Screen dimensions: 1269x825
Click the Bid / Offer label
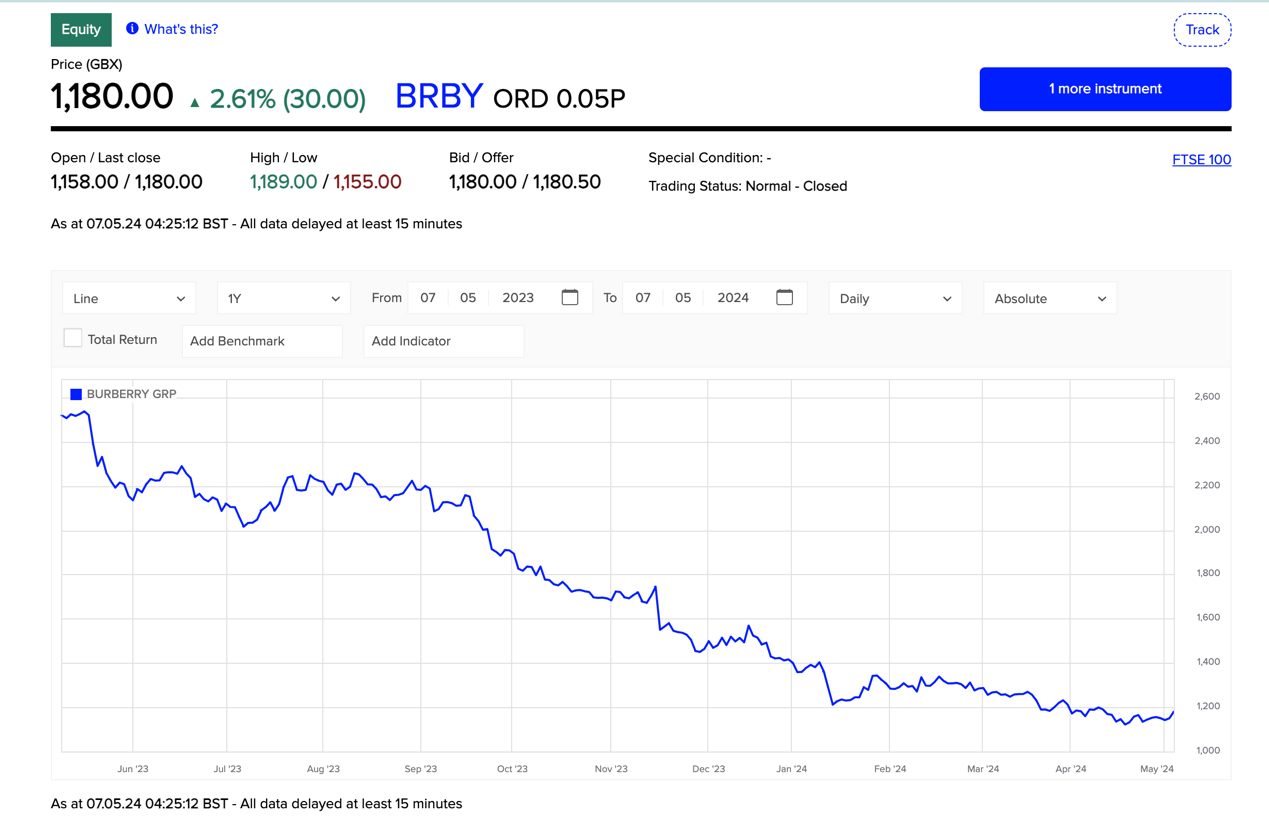(x=481, y=158)
